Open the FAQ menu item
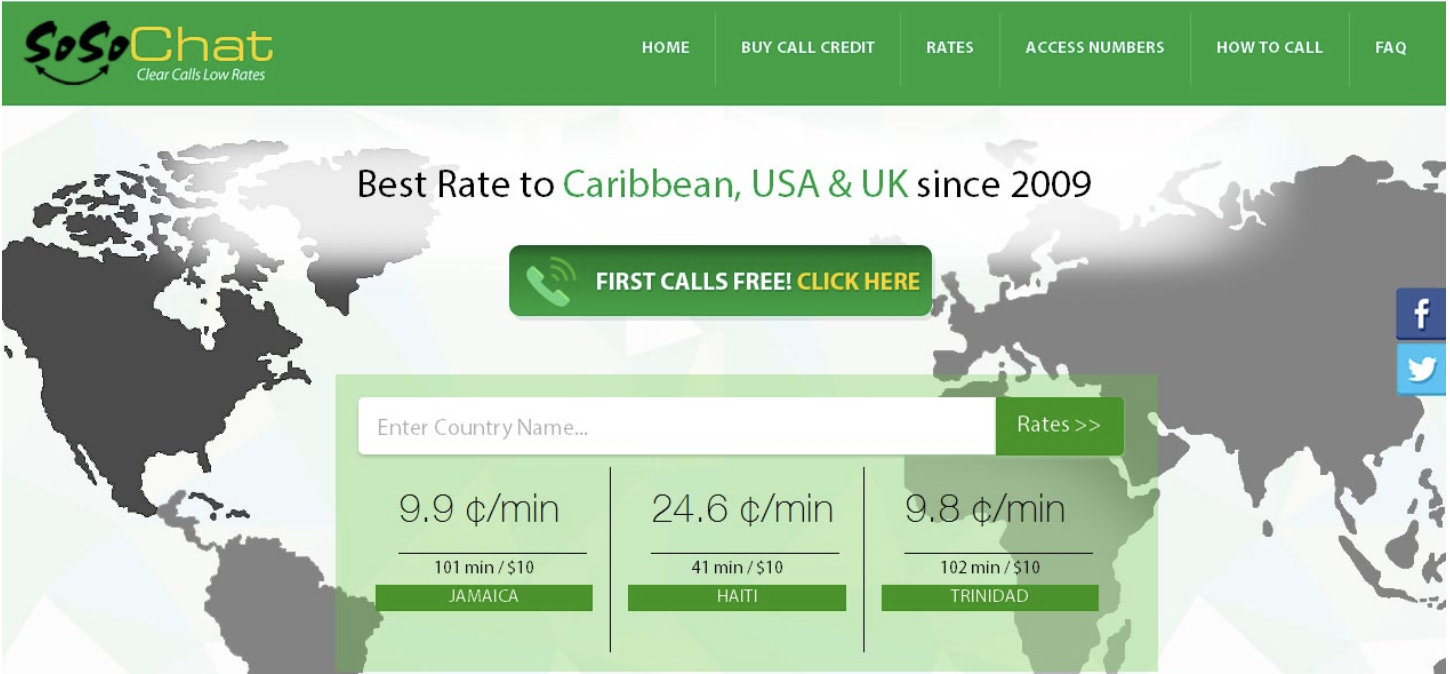Screen dimensions: 1450x674 [1391, 47]
